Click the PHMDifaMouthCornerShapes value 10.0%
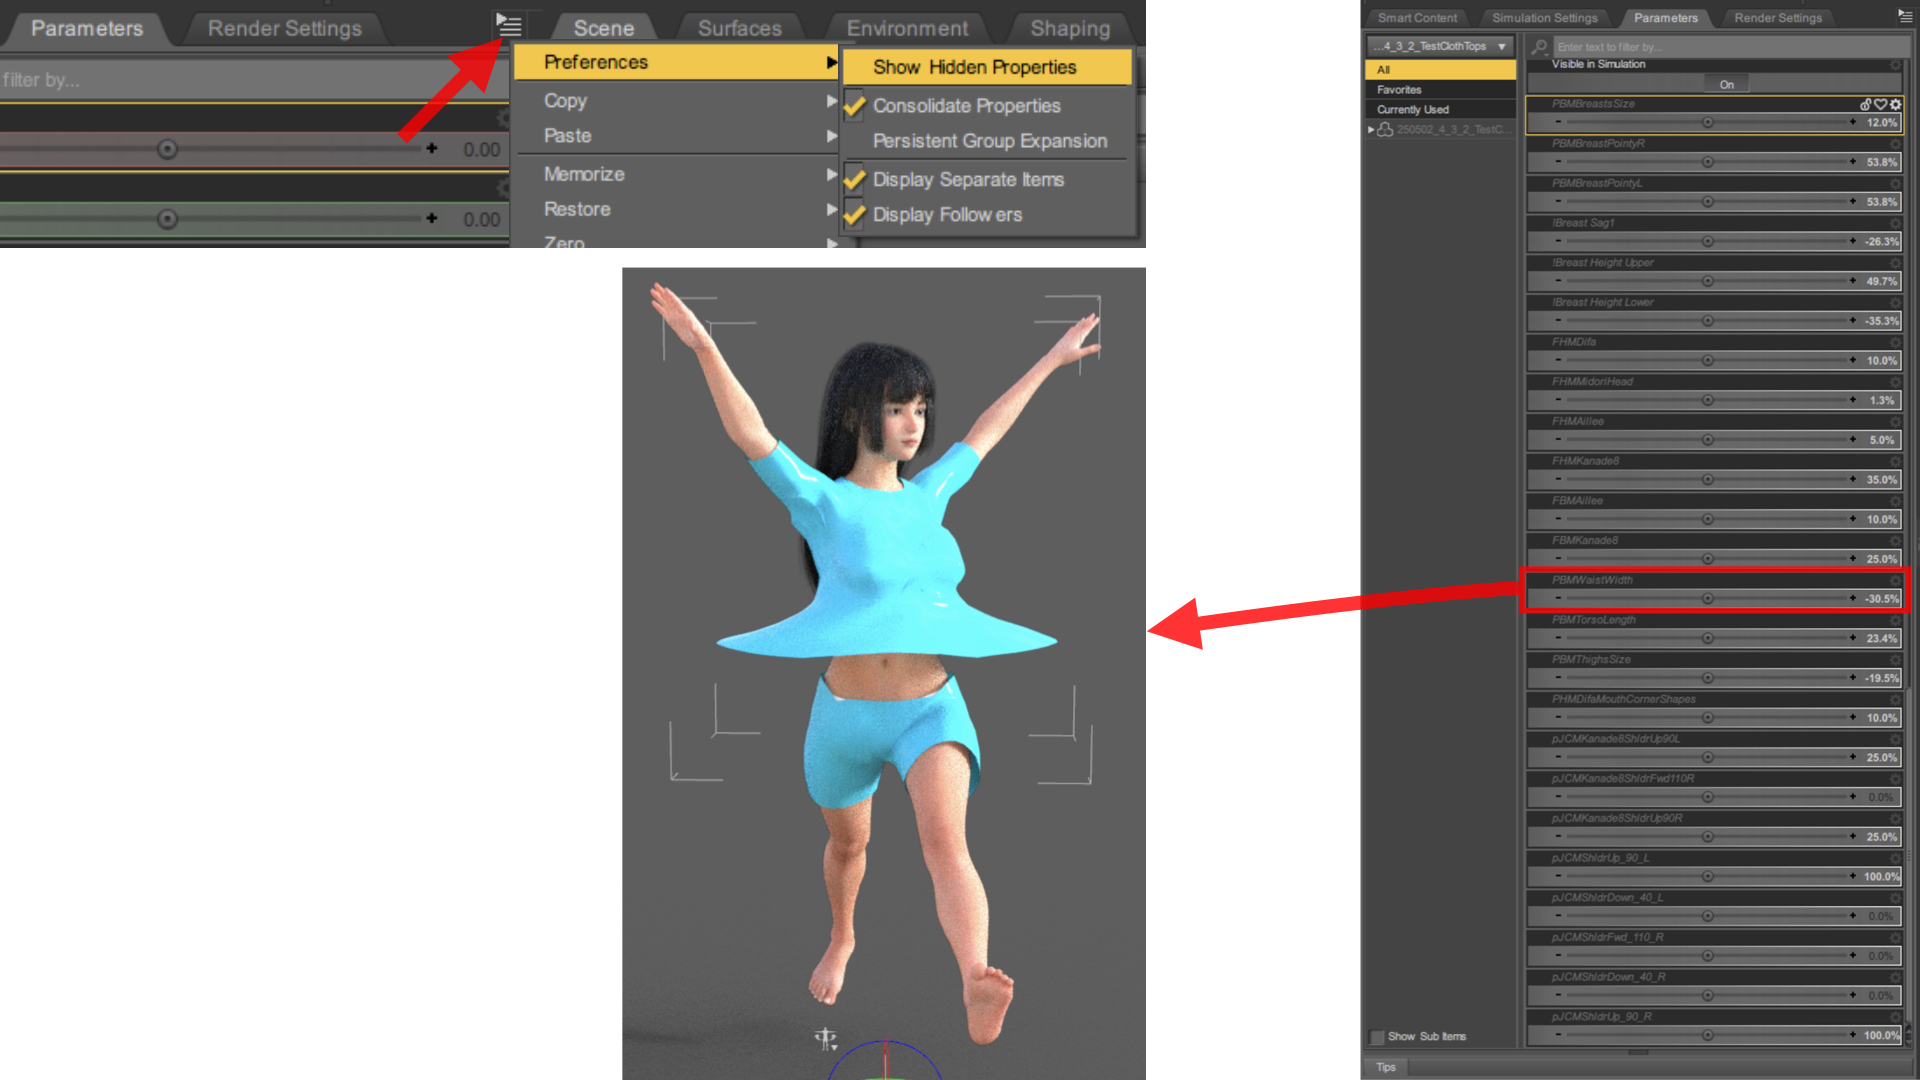Viewport: 1920px width, 1080px height. (x=1881, y=717)
